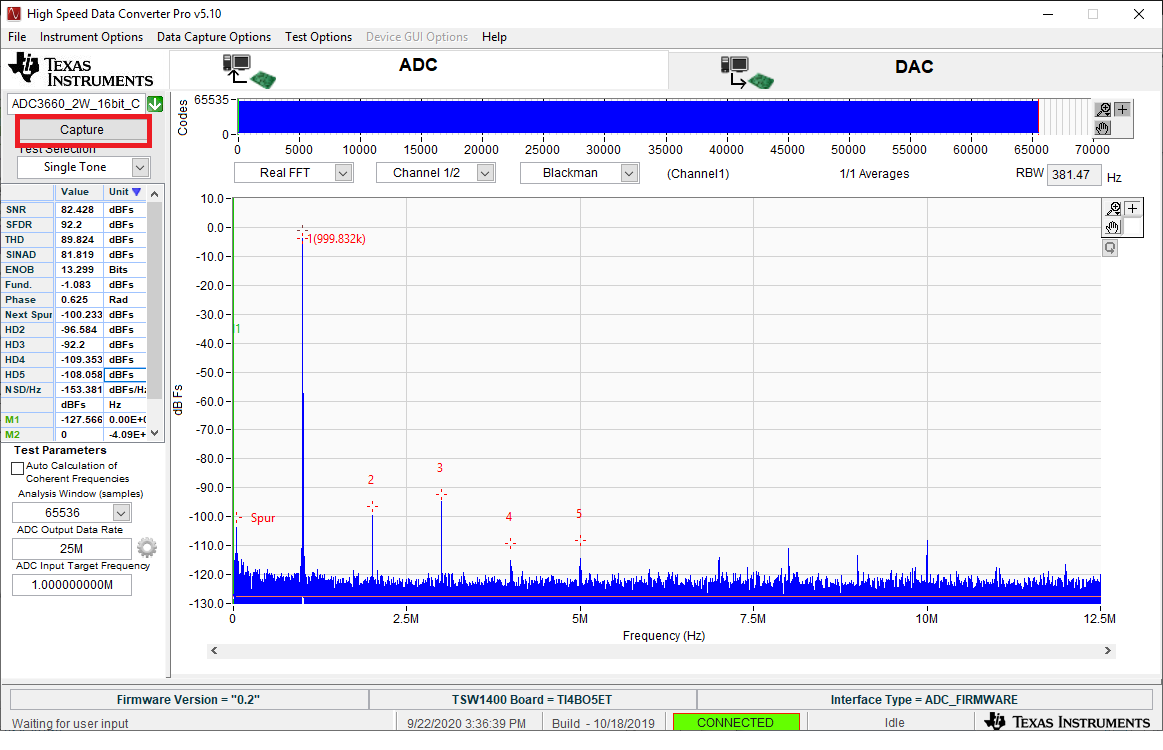This screenshot has width=1163, height=750.
Task: Click the green download arrow next to device name
Action: coord(155,103)
